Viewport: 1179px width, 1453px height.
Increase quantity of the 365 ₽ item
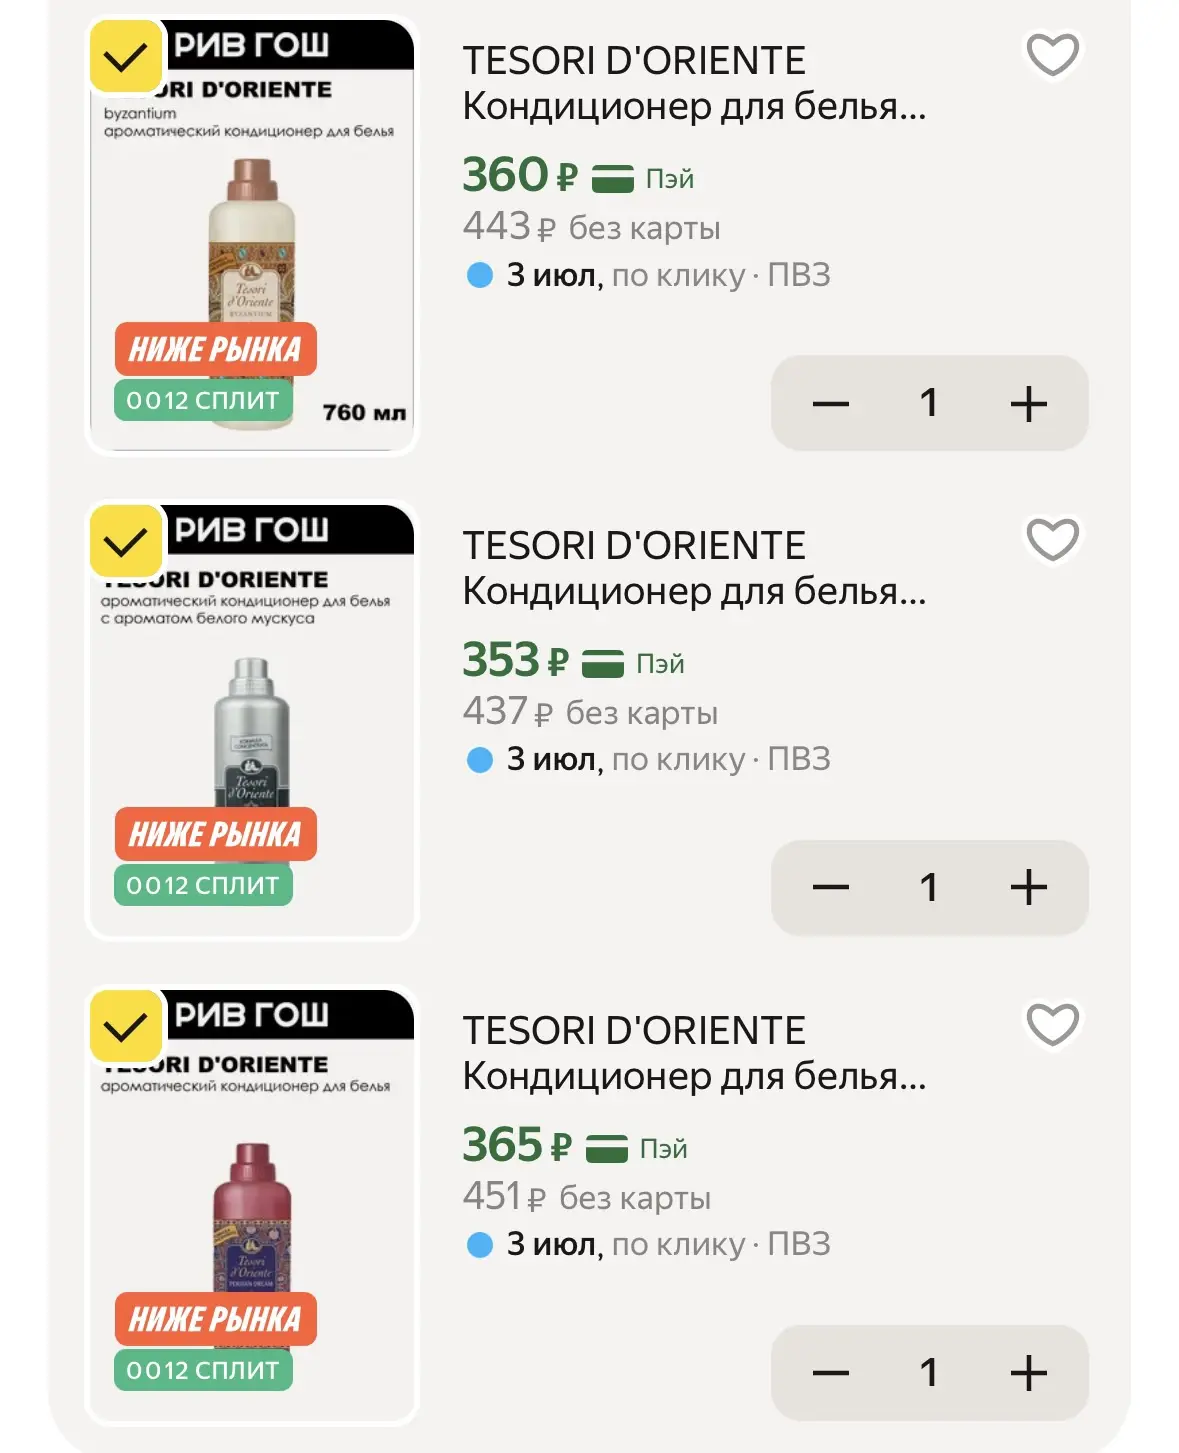[x=1028, y=1373]
